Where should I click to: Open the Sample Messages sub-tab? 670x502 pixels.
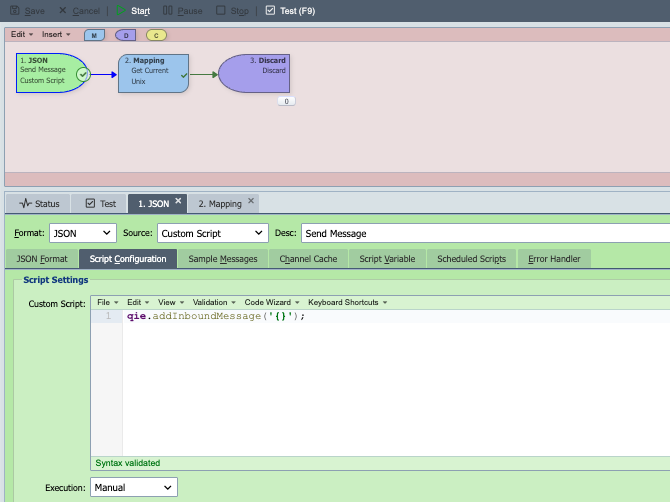tap(223, 259)
